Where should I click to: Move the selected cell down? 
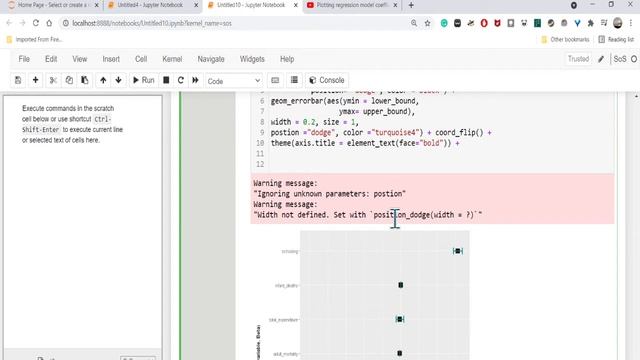coord(118,80)
